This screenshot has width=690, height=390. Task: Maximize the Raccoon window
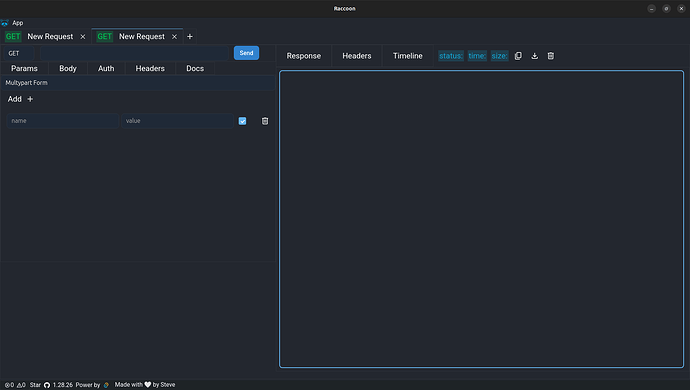666,9
